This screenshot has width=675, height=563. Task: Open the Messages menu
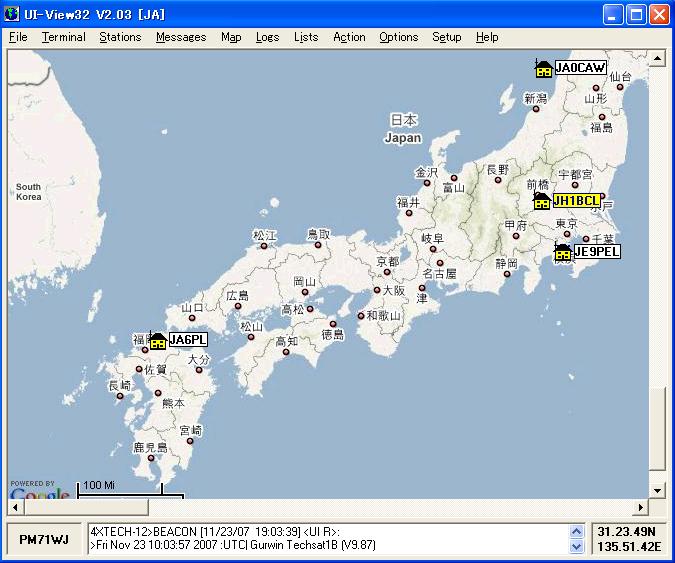point(181,37)
